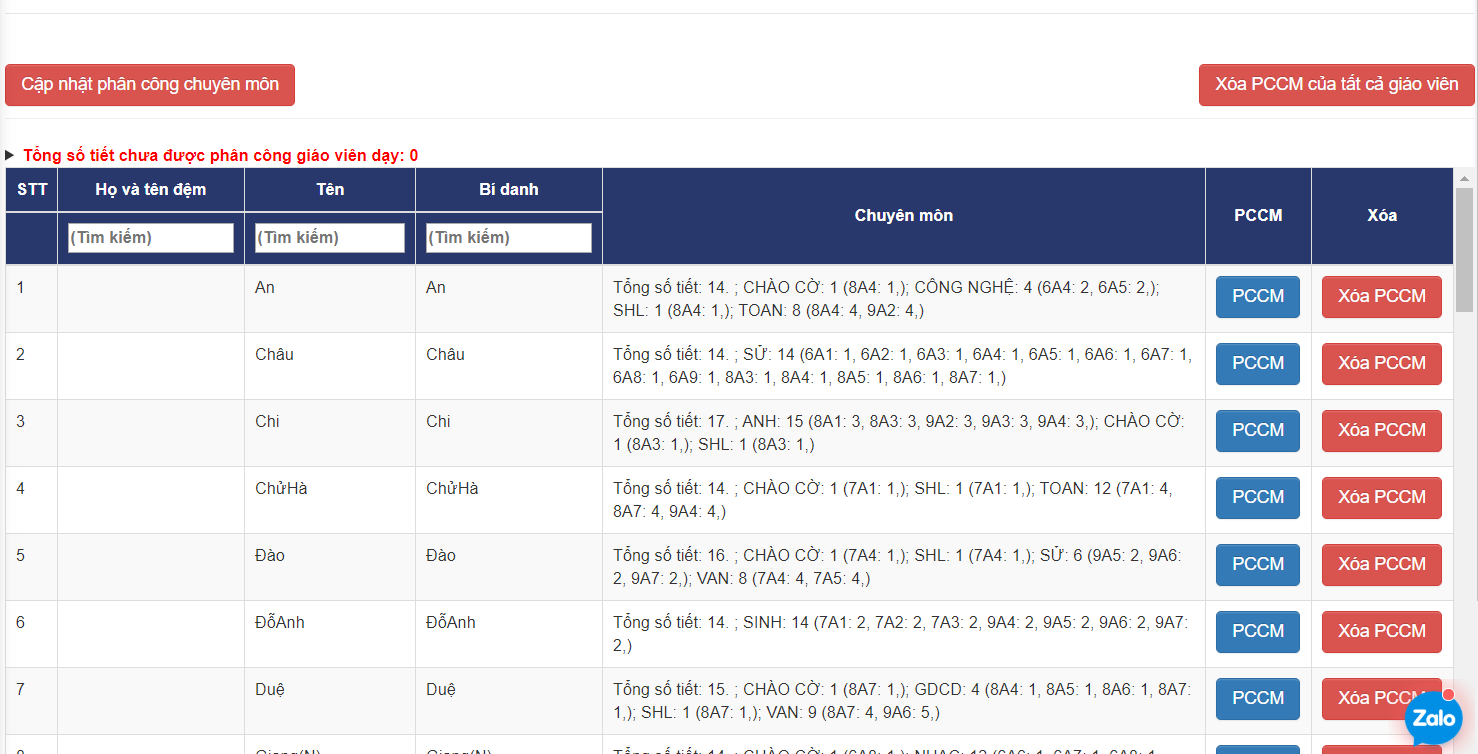Open PCCM for teacher Đào
This screenshot has height=754, width=1478.
tap(1257, 565)
